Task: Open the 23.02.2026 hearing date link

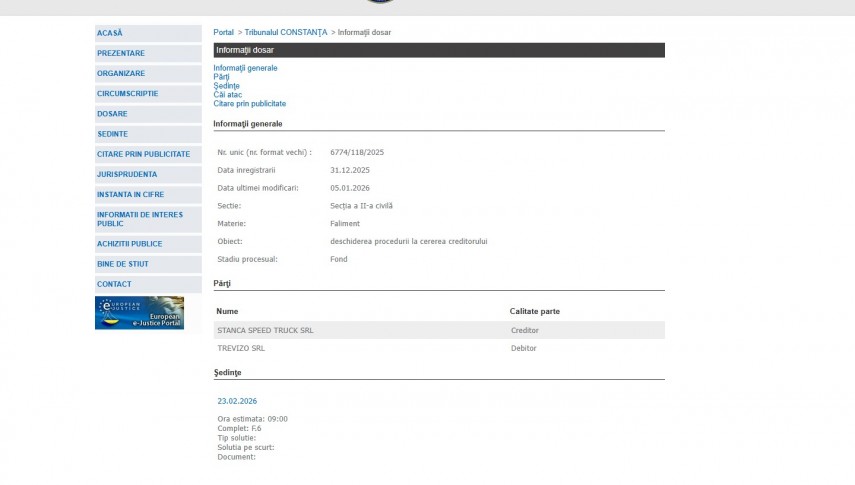Action: (236, 401)
